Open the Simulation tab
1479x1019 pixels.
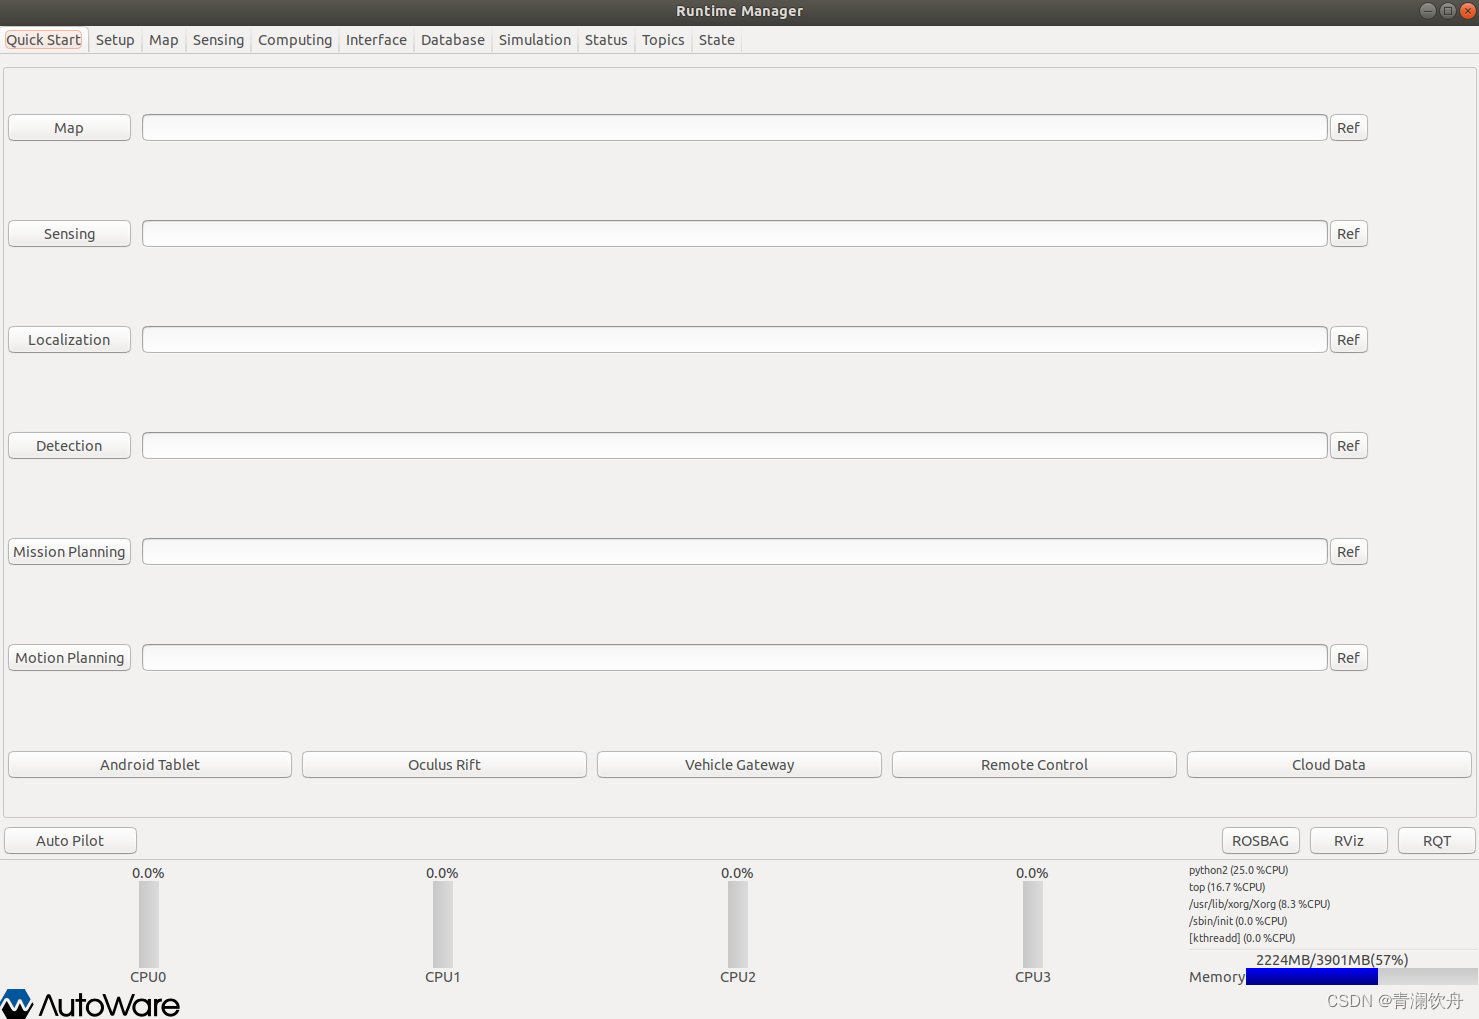(x=535, y=40)
